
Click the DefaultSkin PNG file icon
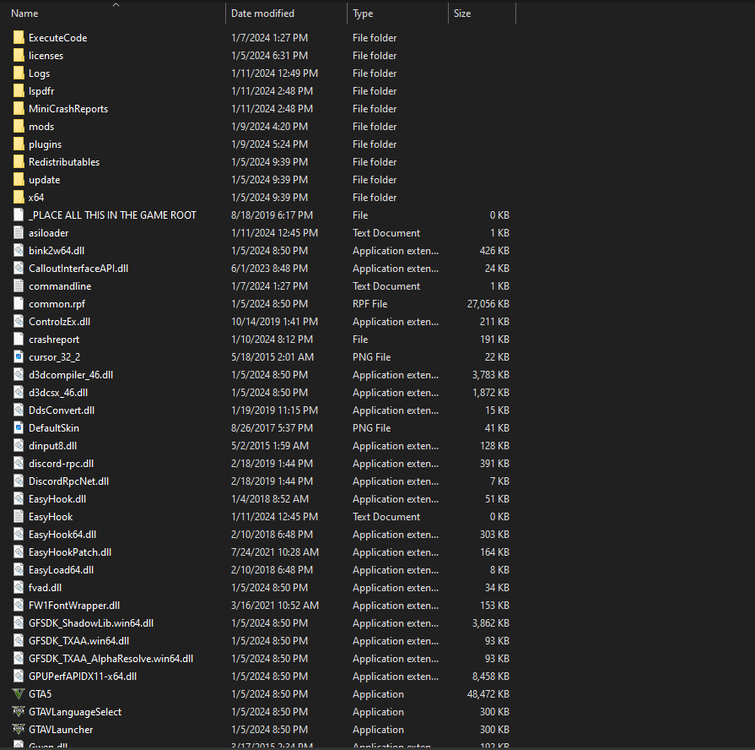[x=18, y=428]
